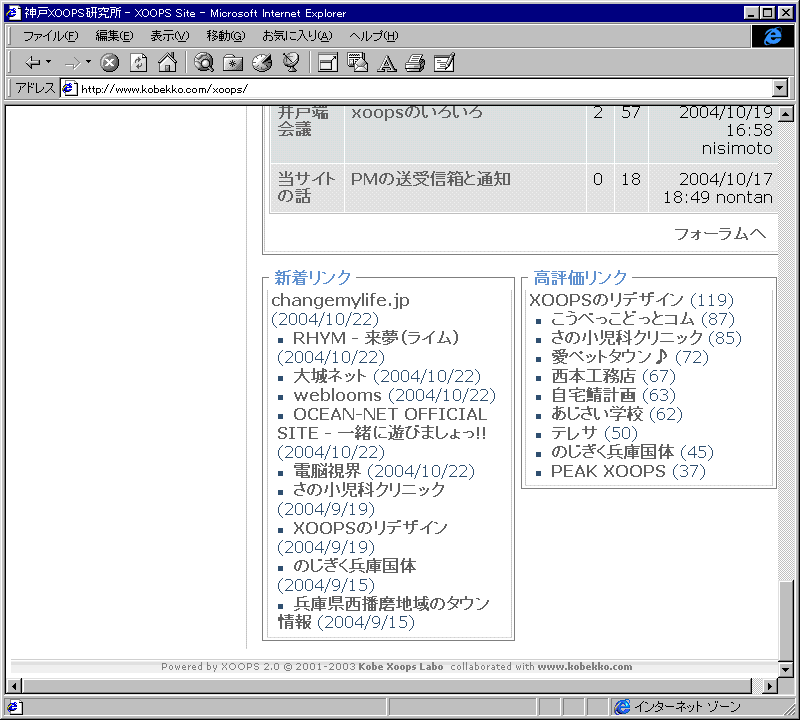Click the Fonts letter A toolbar icon
Image resolution: width=800 pixels, height=720 pixels.
(x=387, y=64)
